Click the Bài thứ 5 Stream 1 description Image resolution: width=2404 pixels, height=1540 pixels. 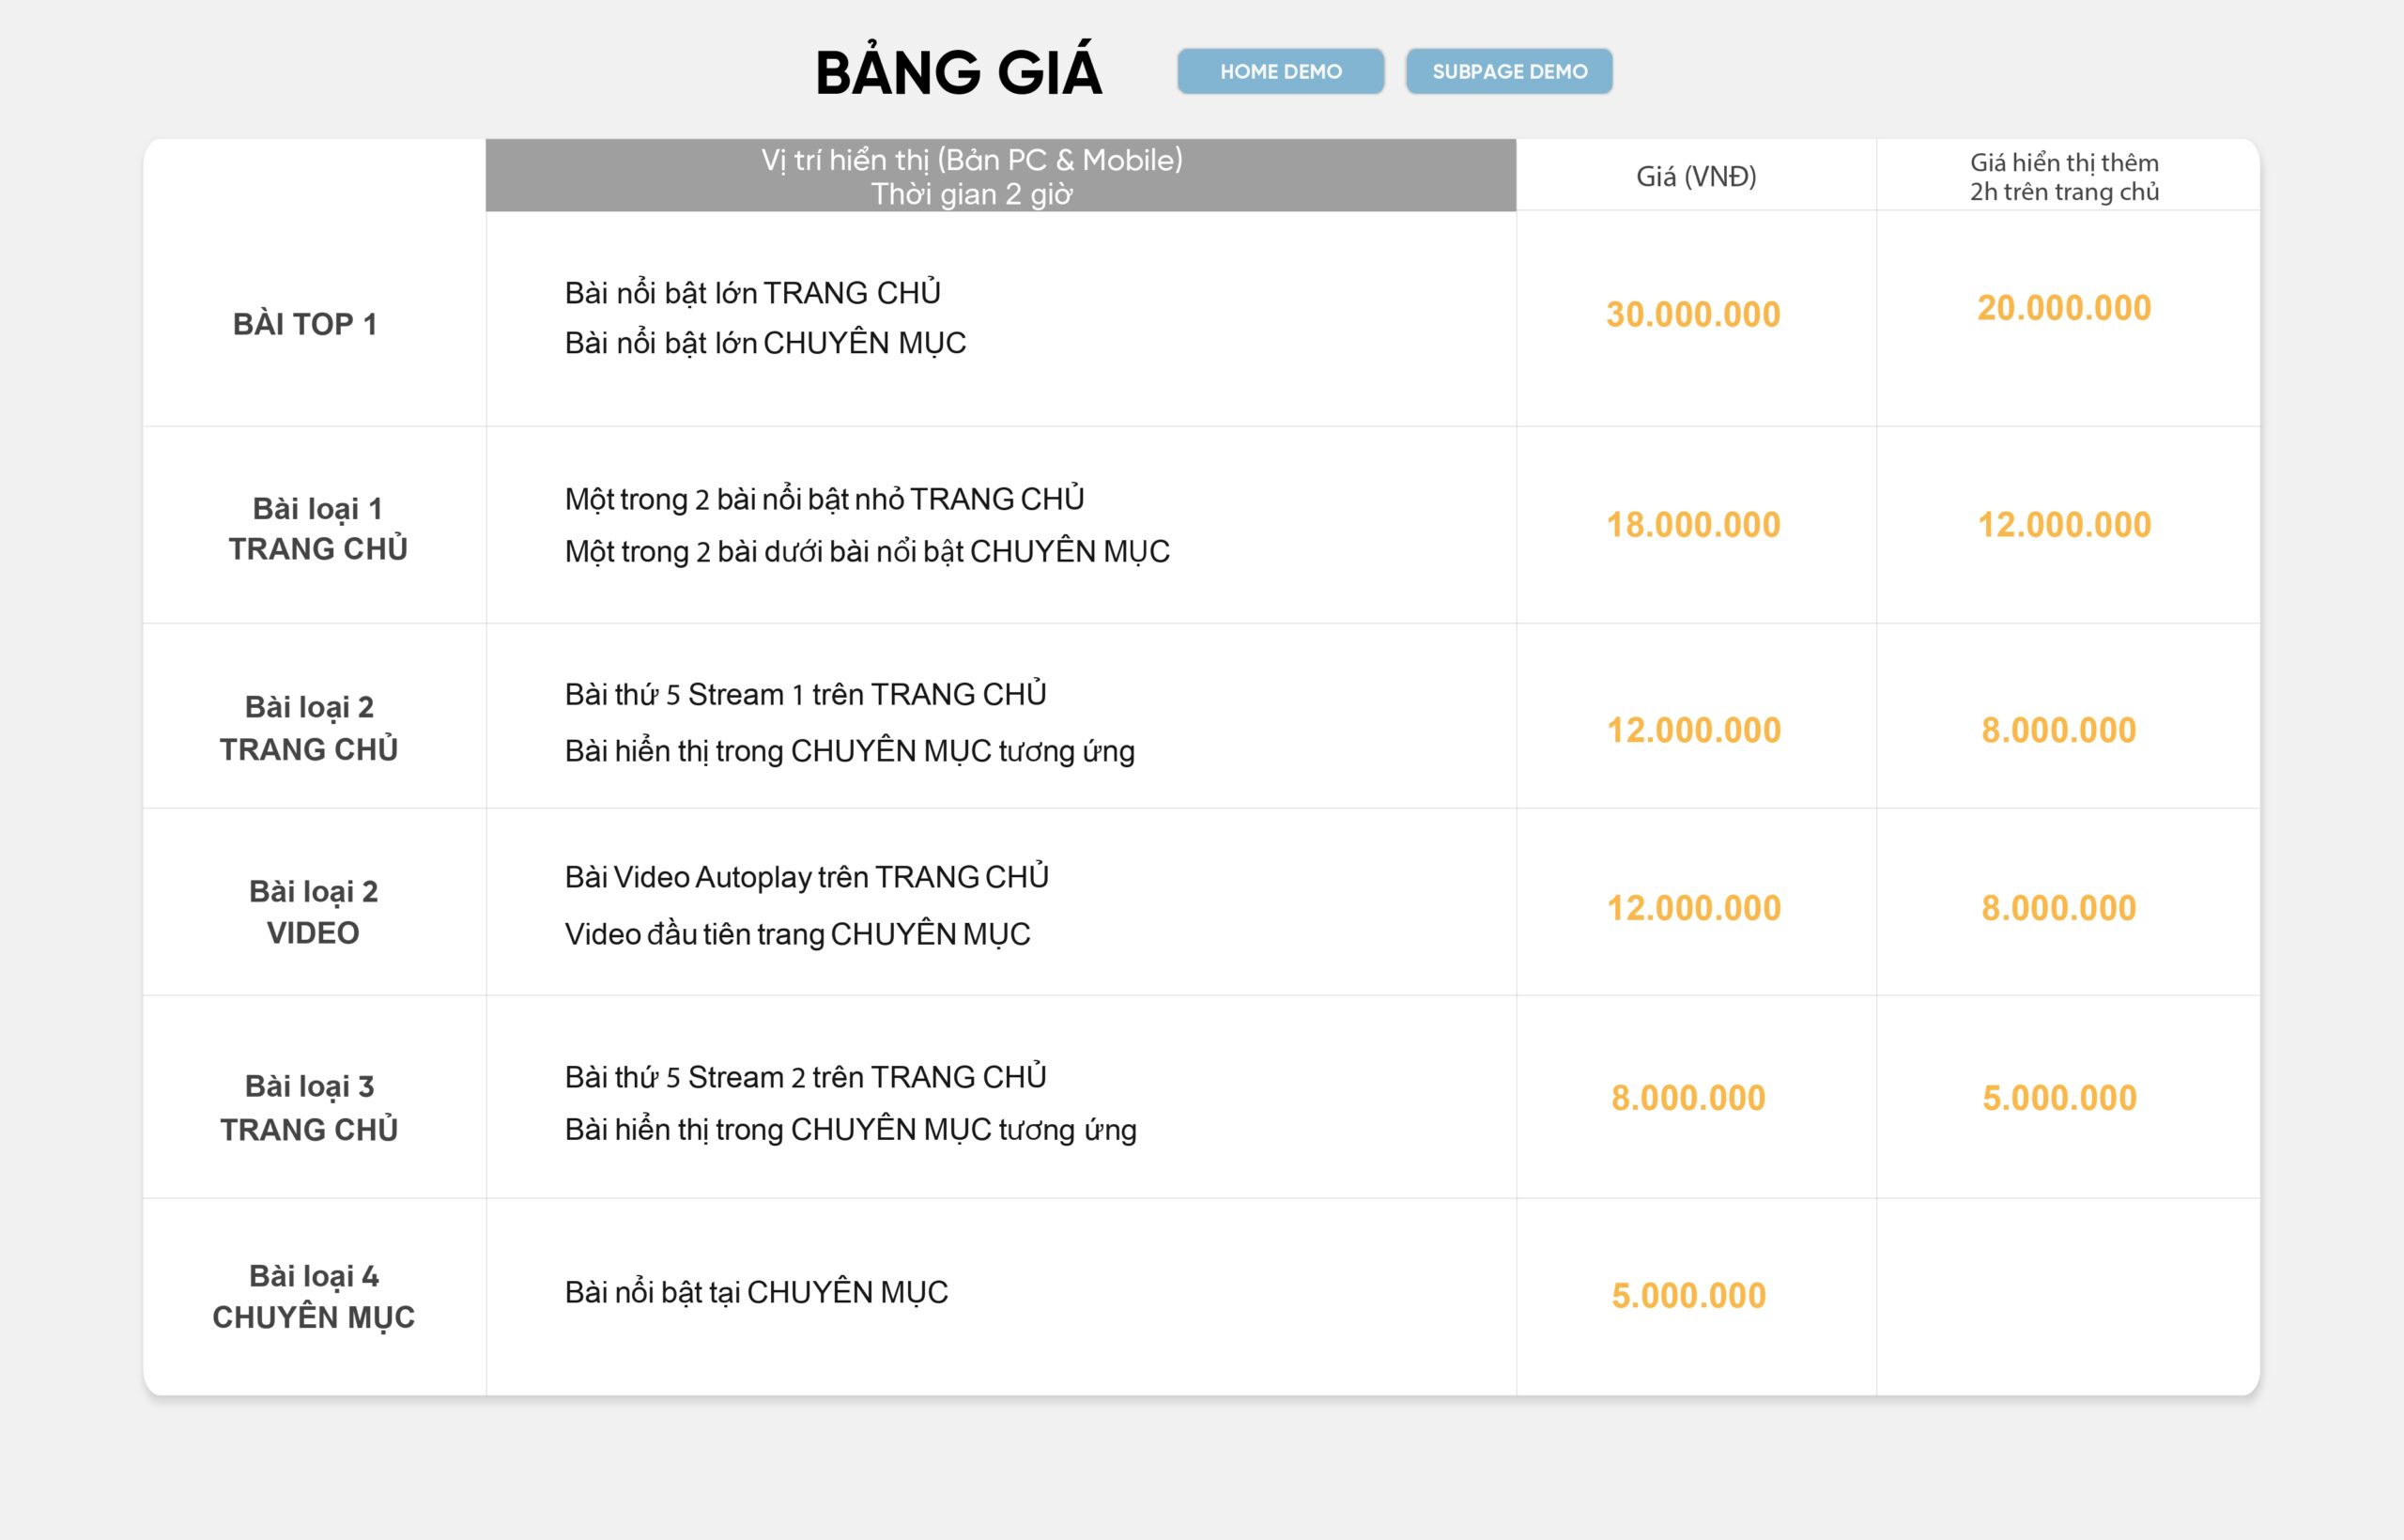click(805, 694)
